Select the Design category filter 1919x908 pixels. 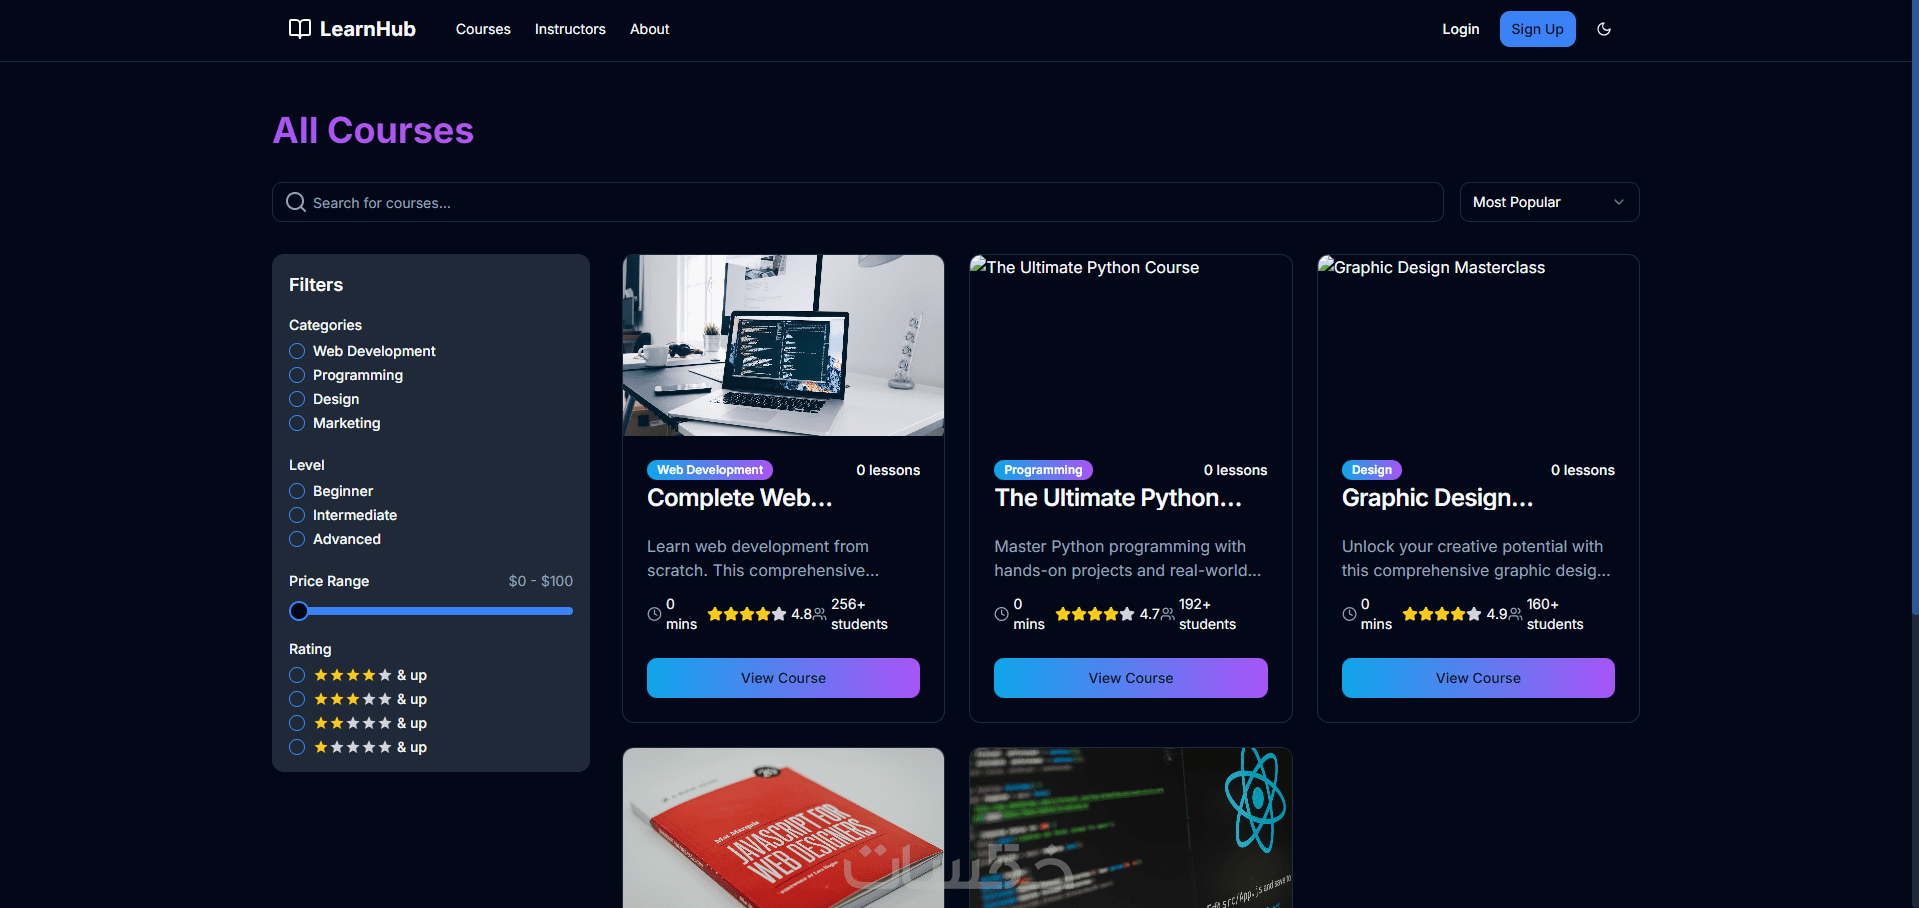(297, 399)
